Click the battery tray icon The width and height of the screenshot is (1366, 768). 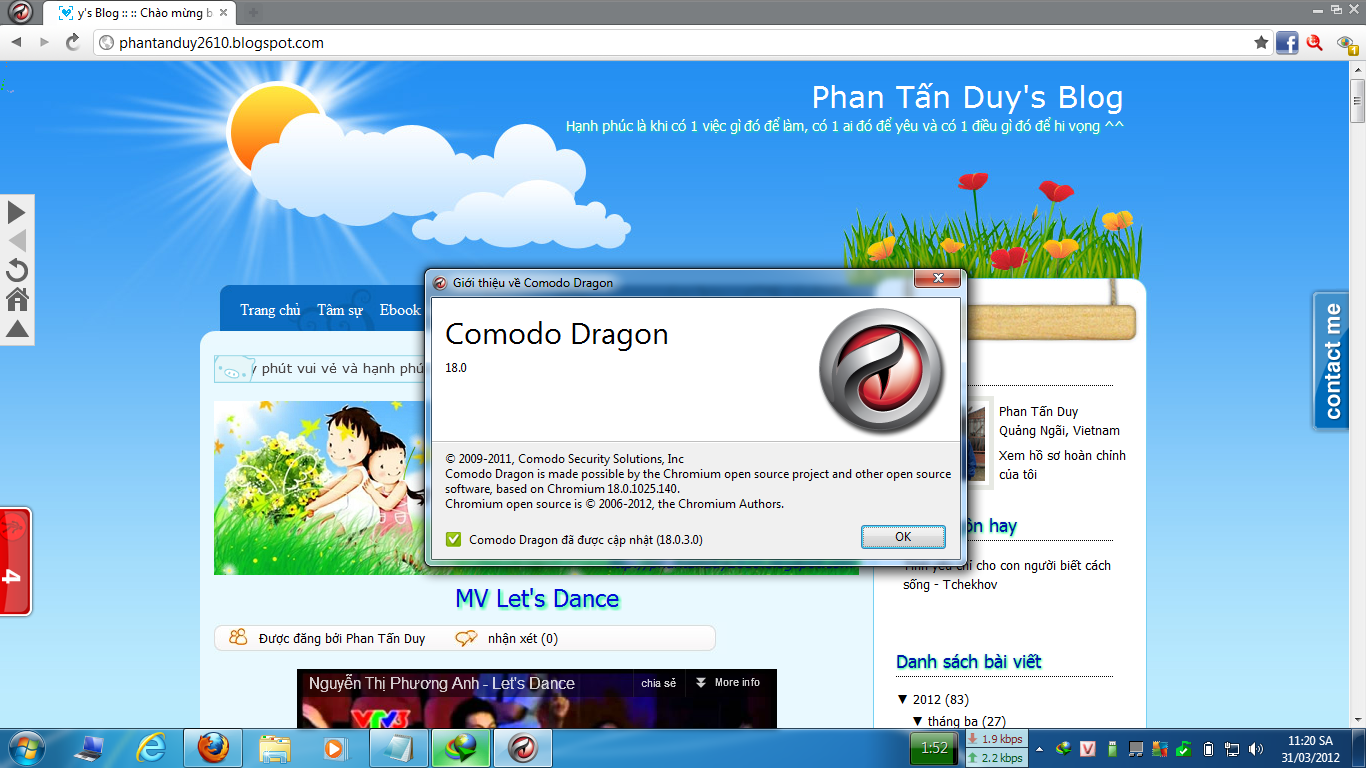(x=1208, y=748)
